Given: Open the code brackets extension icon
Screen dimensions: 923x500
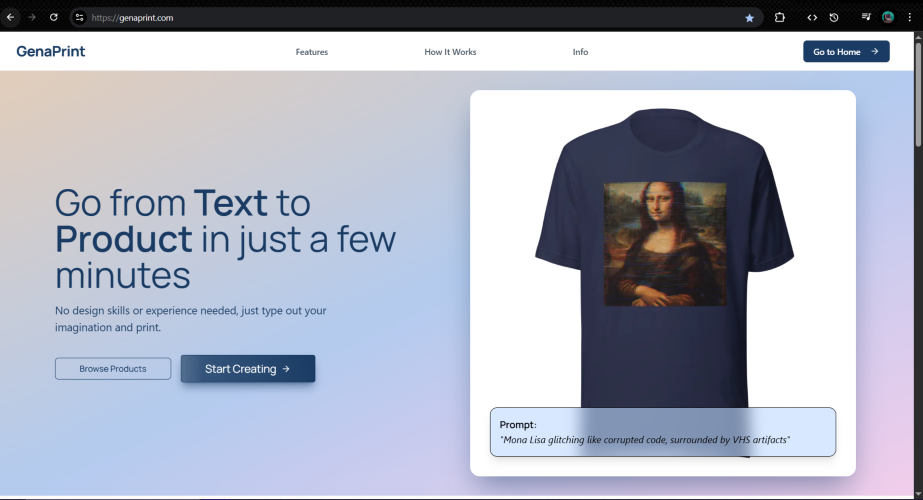Looking at the screenshot, I should coord(812,17).
